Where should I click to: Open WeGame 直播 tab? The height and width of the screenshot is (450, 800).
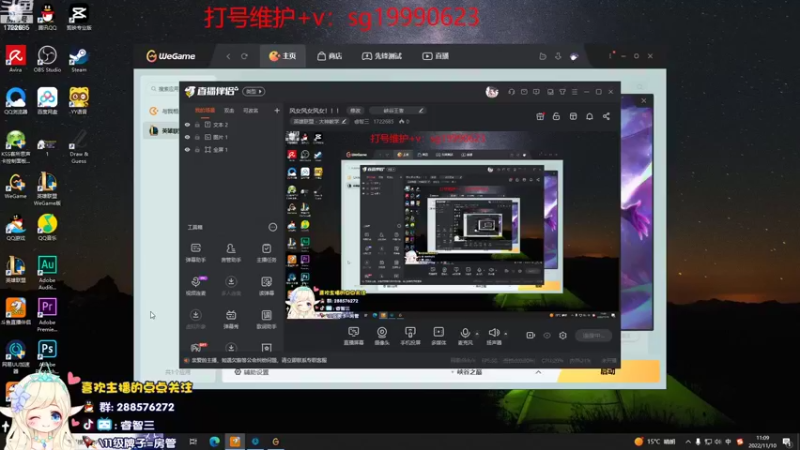coord(436,56)
